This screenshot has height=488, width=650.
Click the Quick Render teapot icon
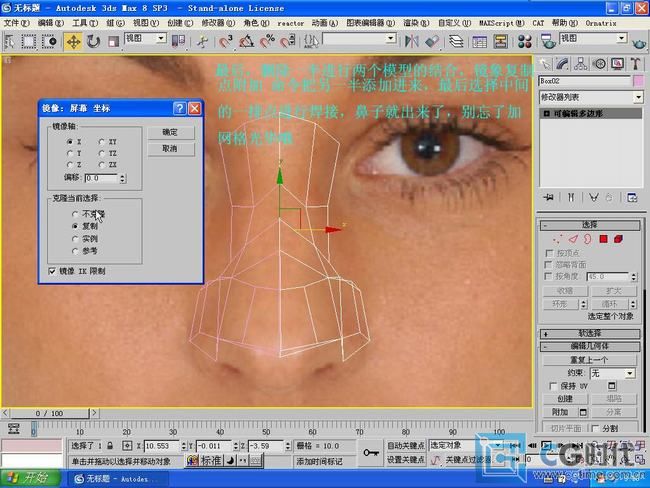click(x=639, y=42)
